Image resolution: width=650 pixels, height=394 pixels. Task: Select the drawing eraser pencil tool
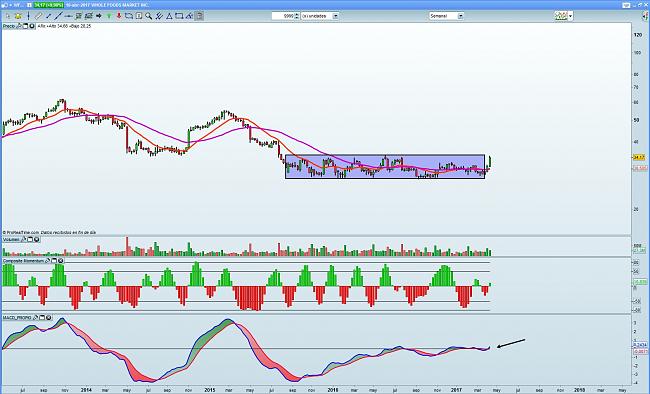click(189, 16)
